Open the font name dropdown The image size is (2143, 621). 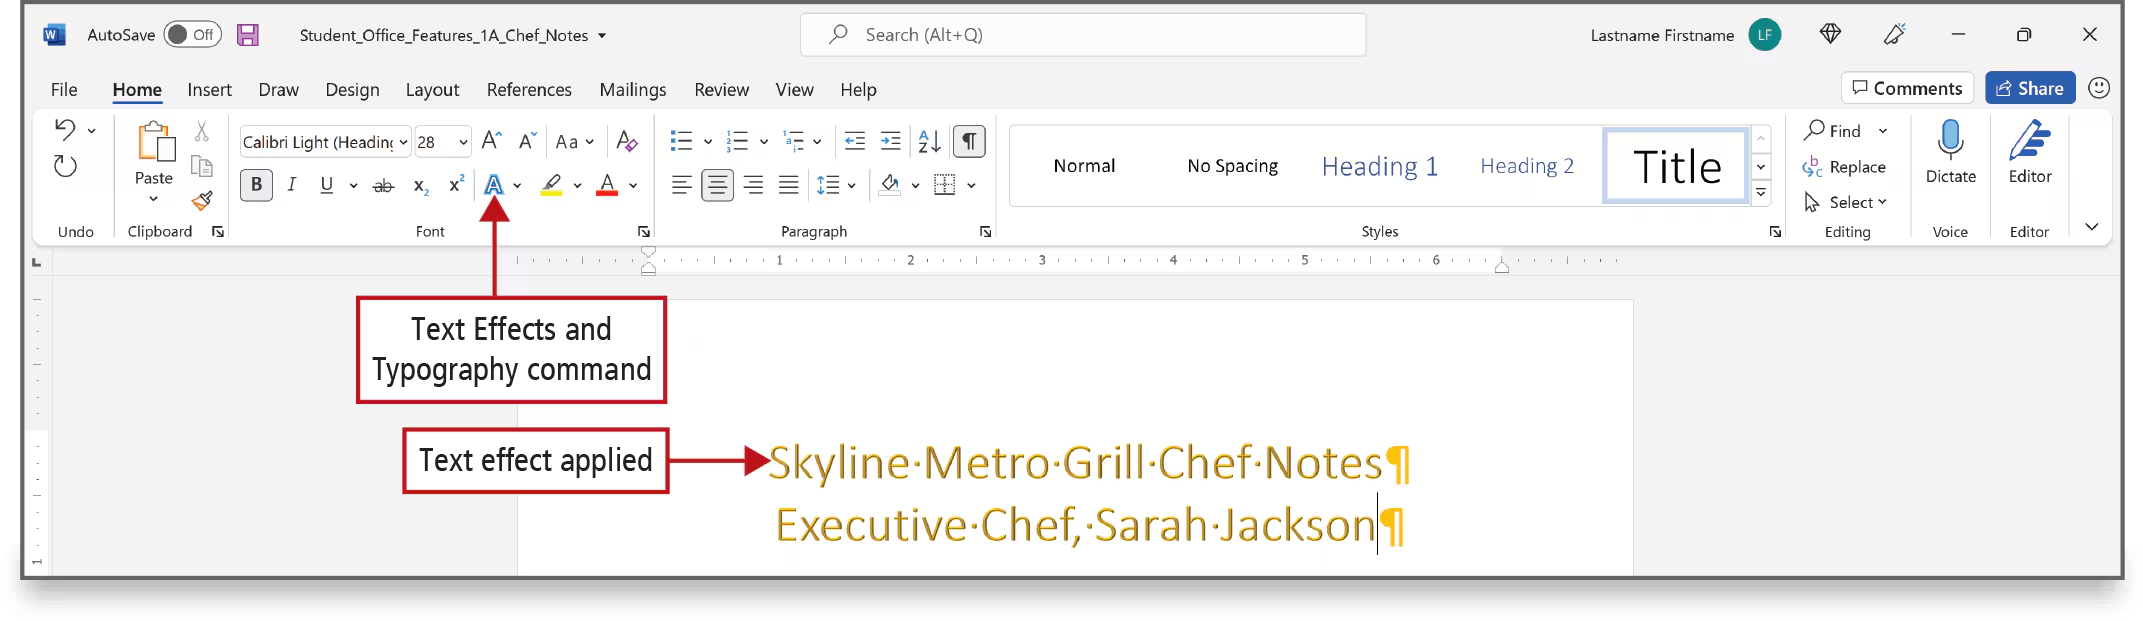click(403, 142)
